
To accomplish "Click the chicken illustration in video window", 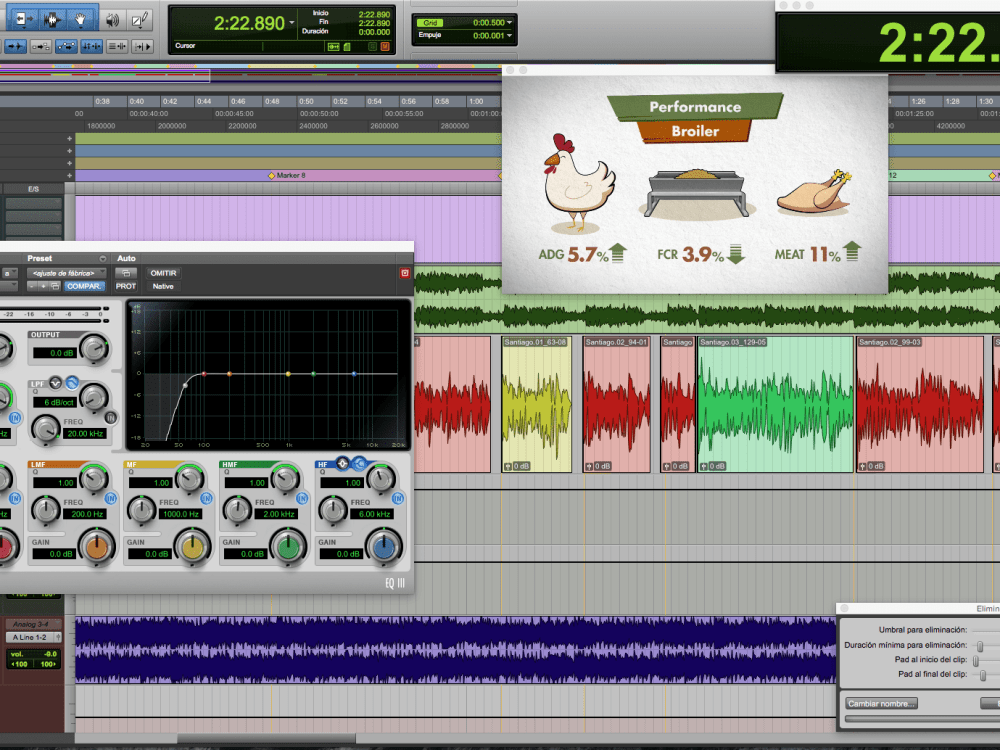I will (578, 182).
